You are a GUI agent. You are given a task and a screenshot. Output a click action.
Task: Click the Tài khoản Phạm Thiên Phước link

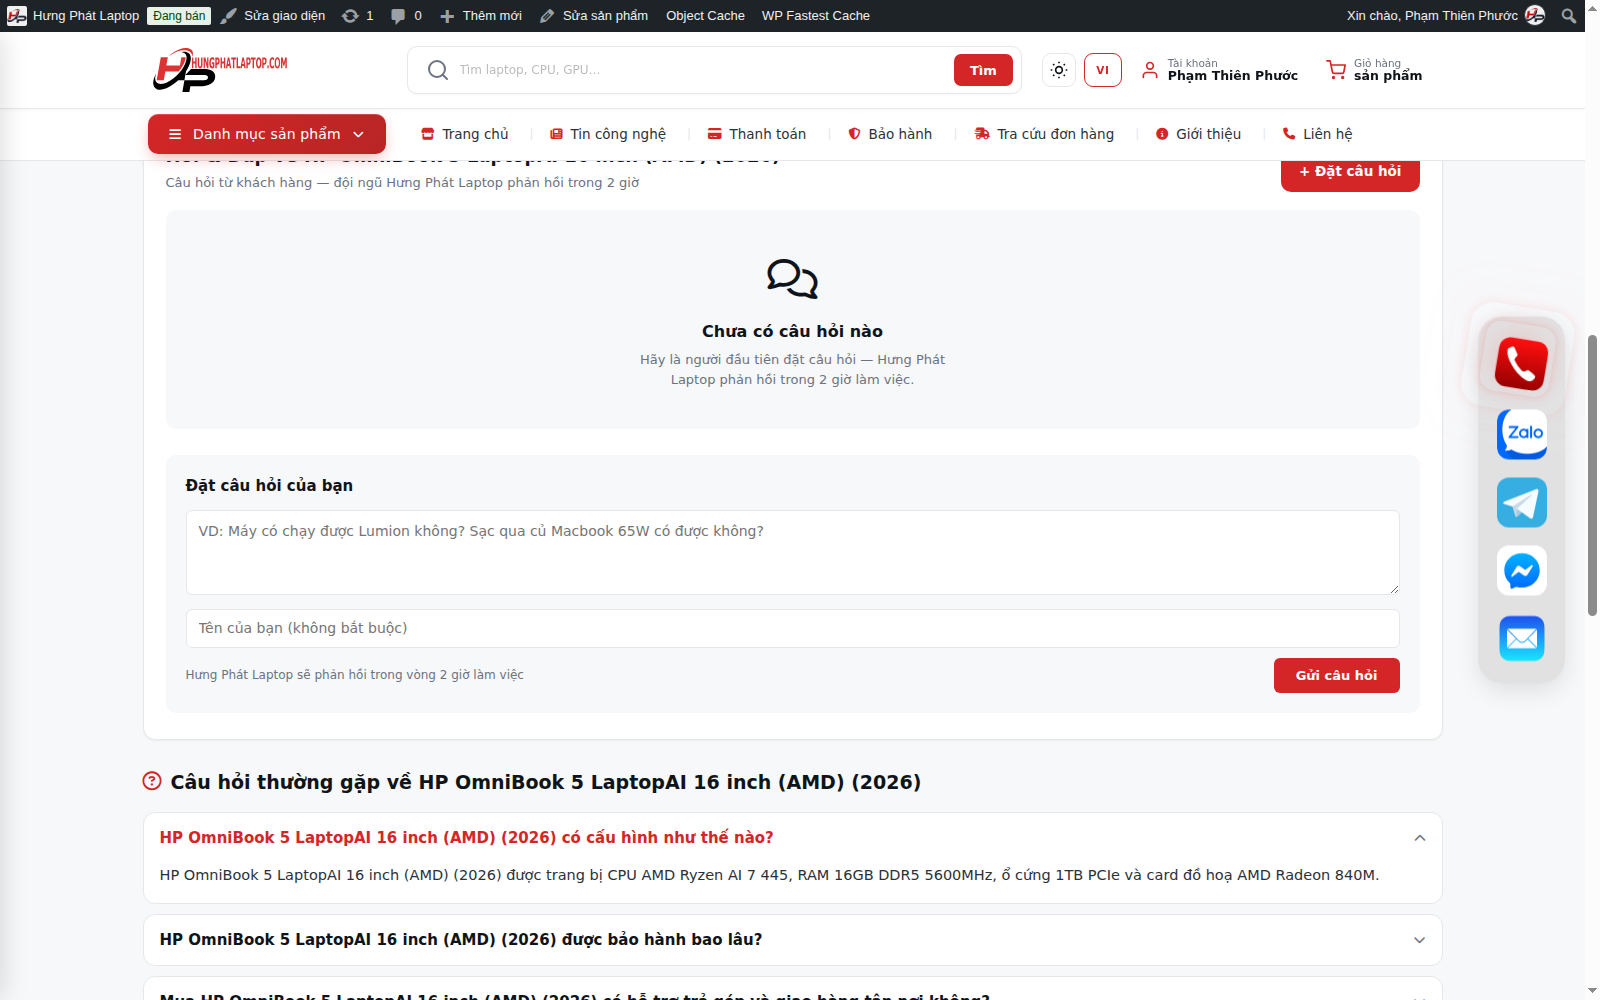1220,70
